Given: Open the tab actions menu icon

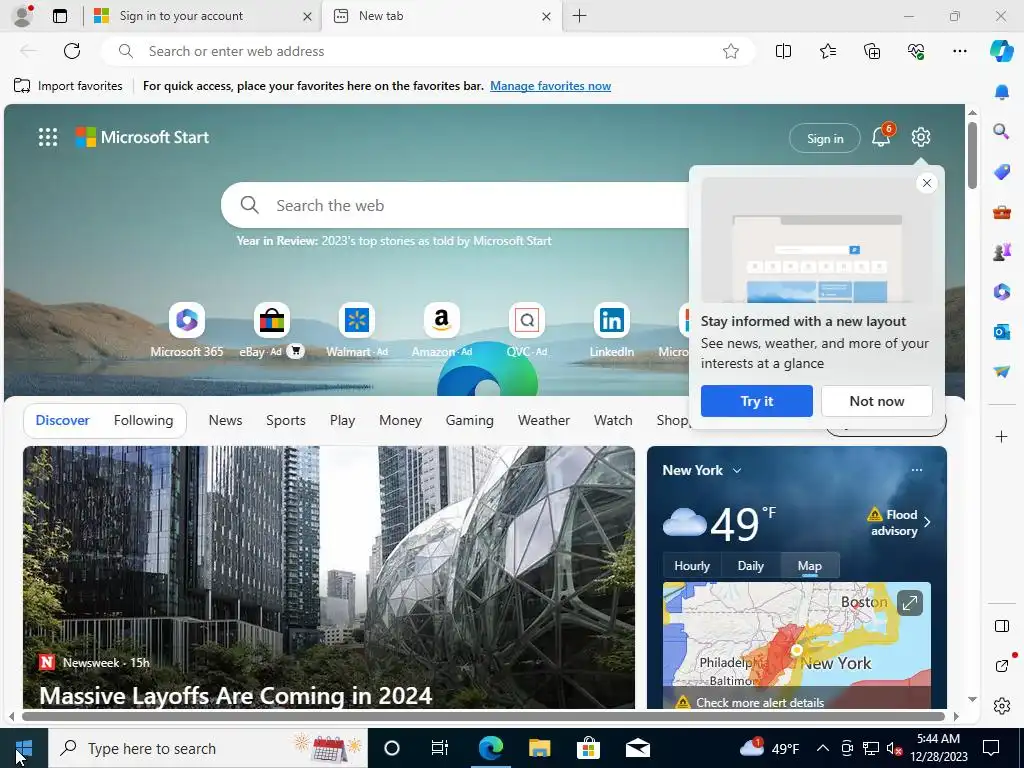Looking at the screenshot, I should tap(60, 16).
